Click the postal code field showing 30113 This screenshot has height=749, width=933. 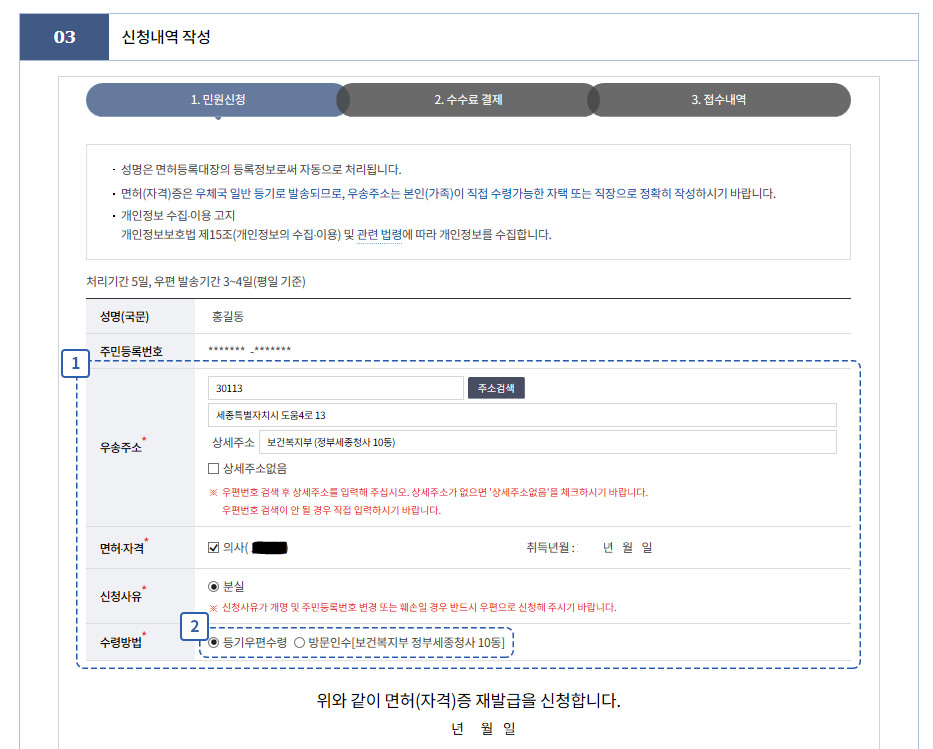336,388
